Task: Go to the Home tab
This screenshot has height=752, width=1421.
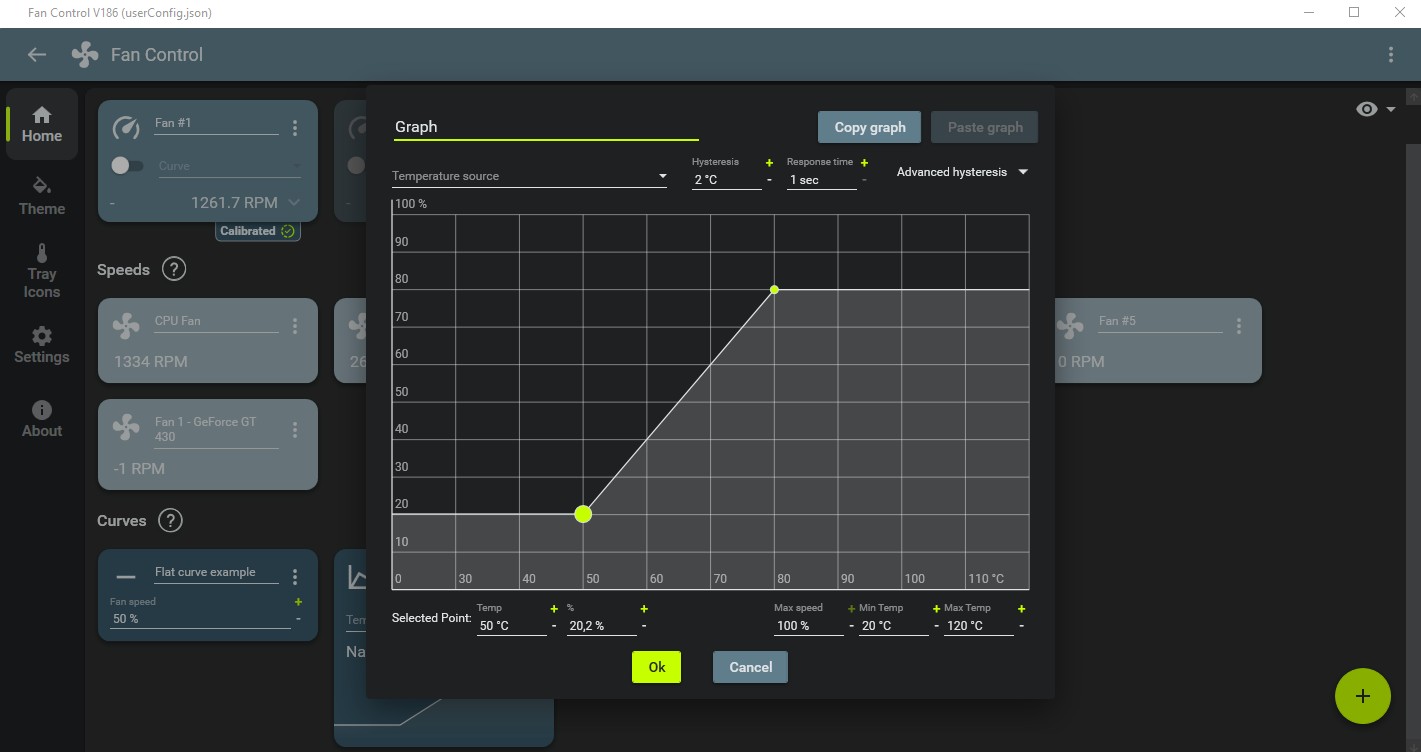Action: coord(42,124)
